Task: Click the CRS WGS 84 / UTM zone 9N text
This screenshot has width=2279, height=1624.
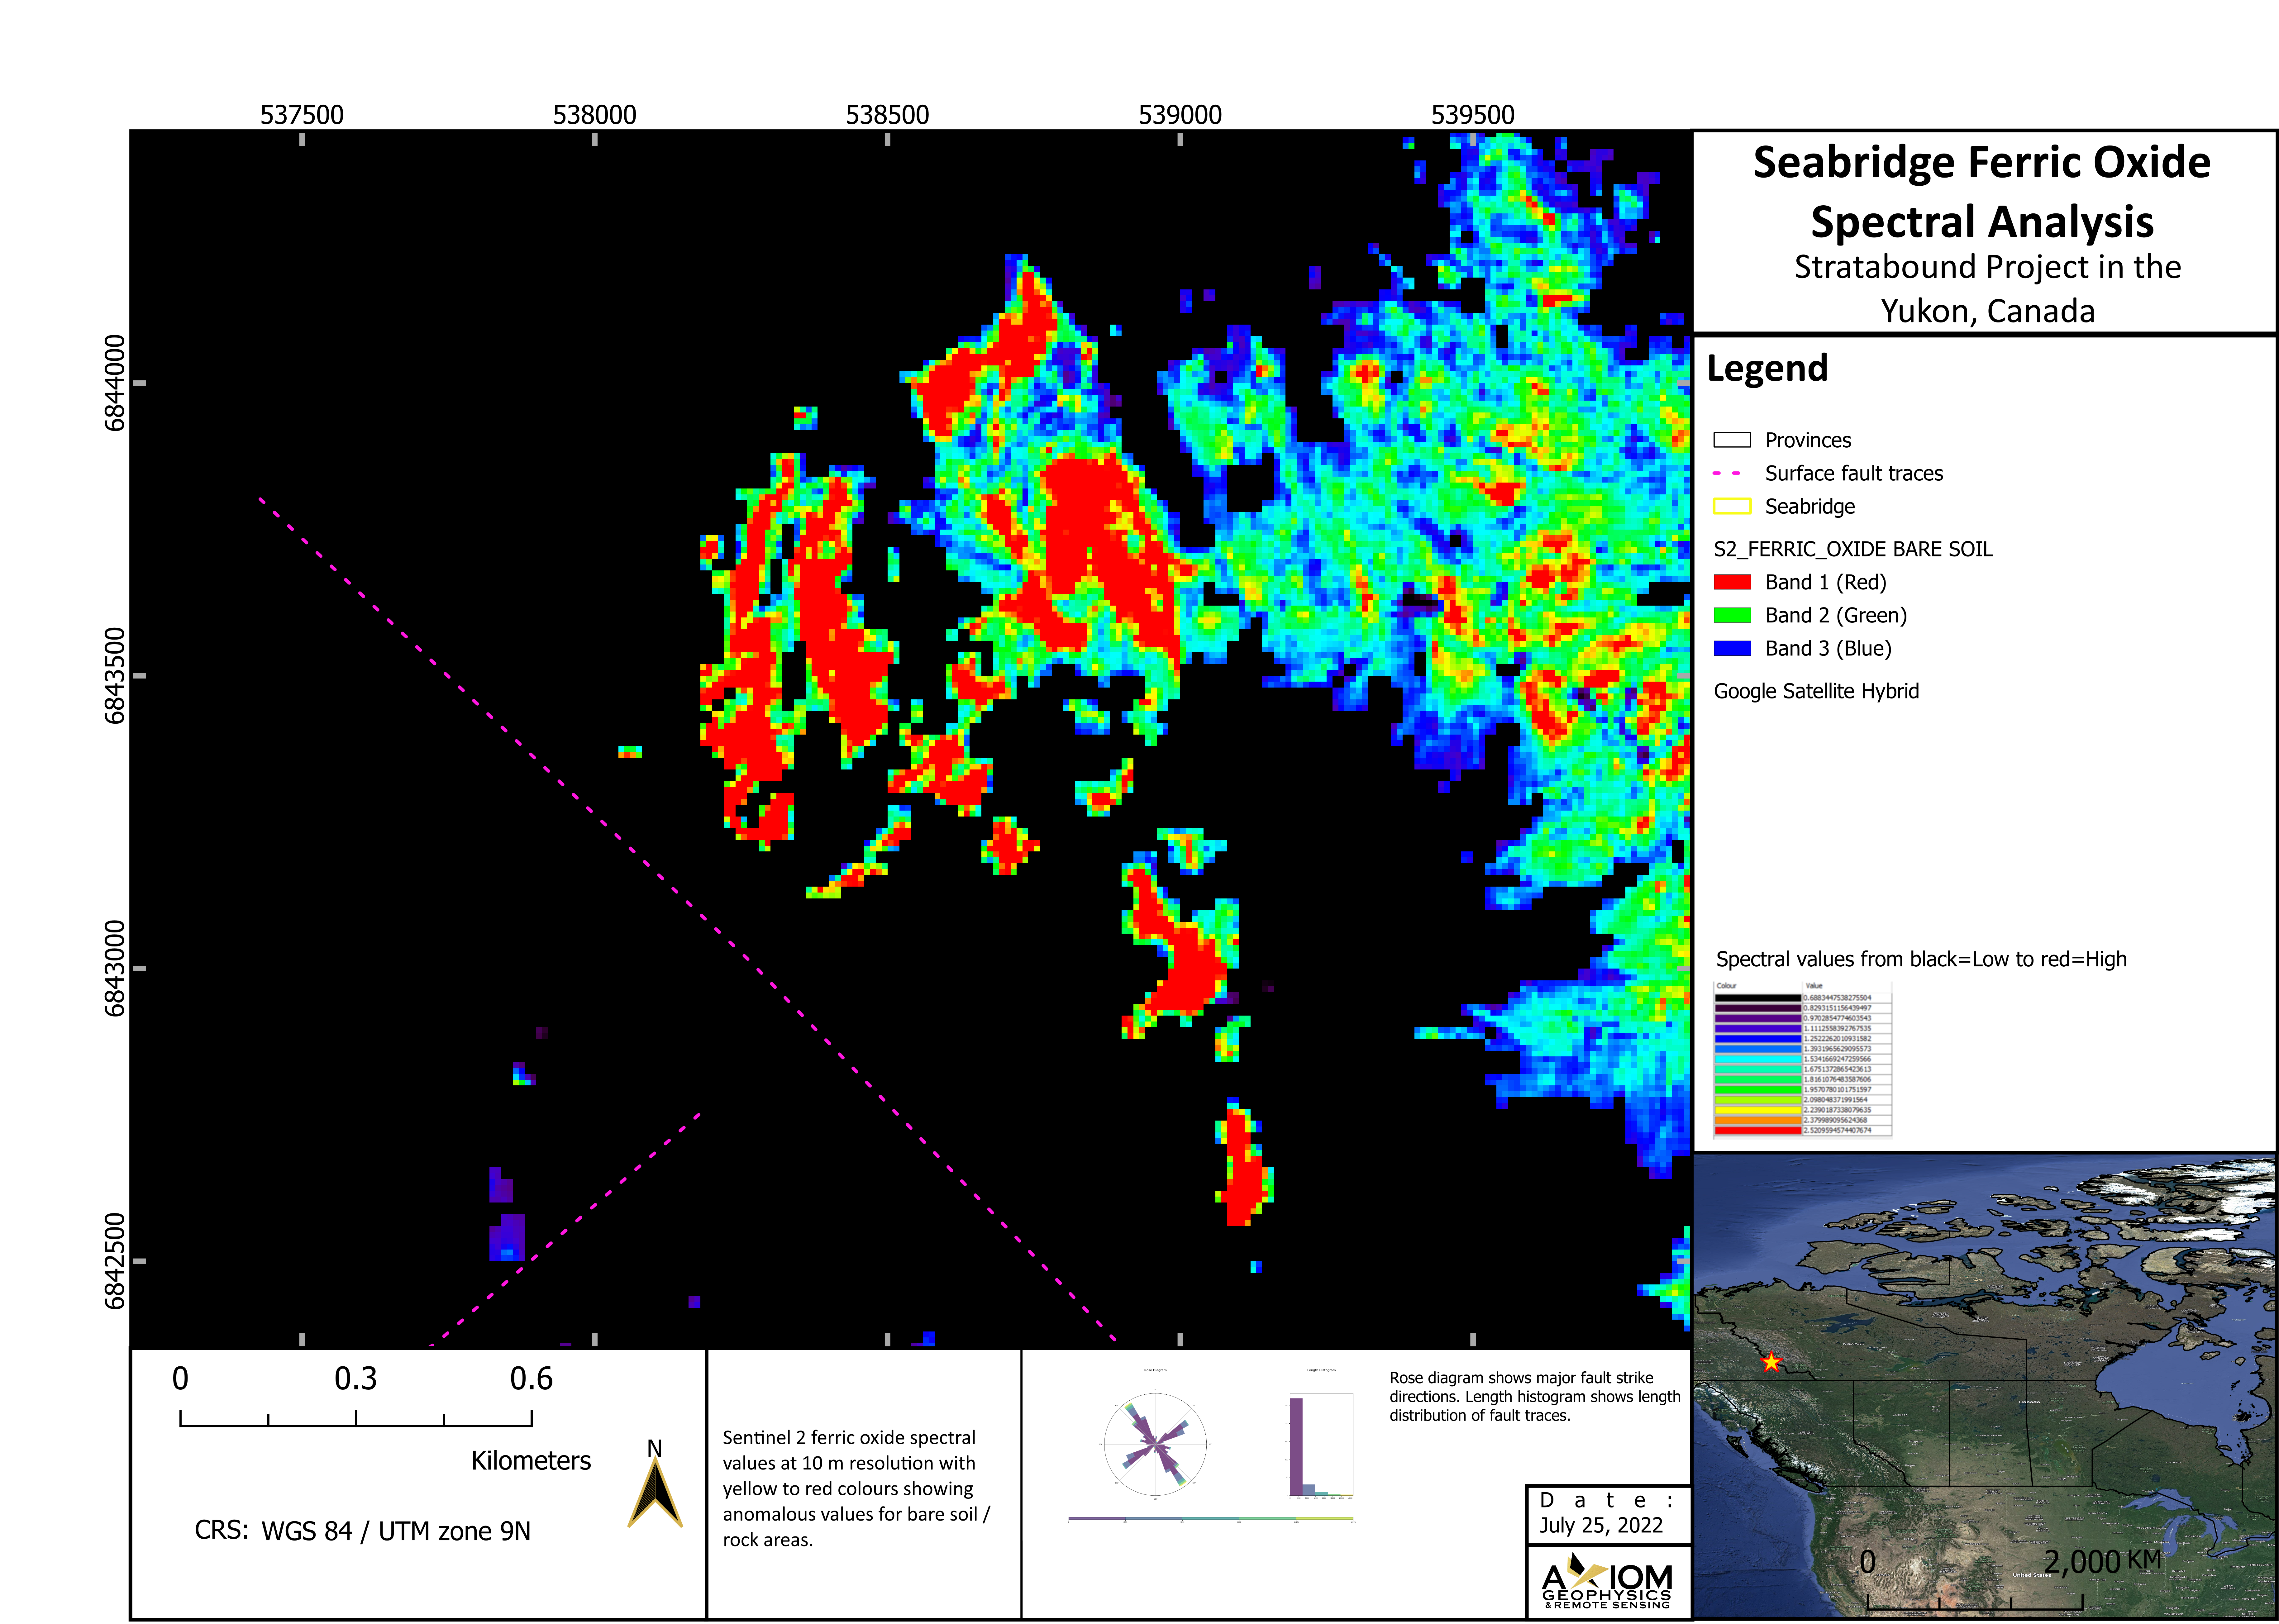Action: click(x=362, y=1531)
